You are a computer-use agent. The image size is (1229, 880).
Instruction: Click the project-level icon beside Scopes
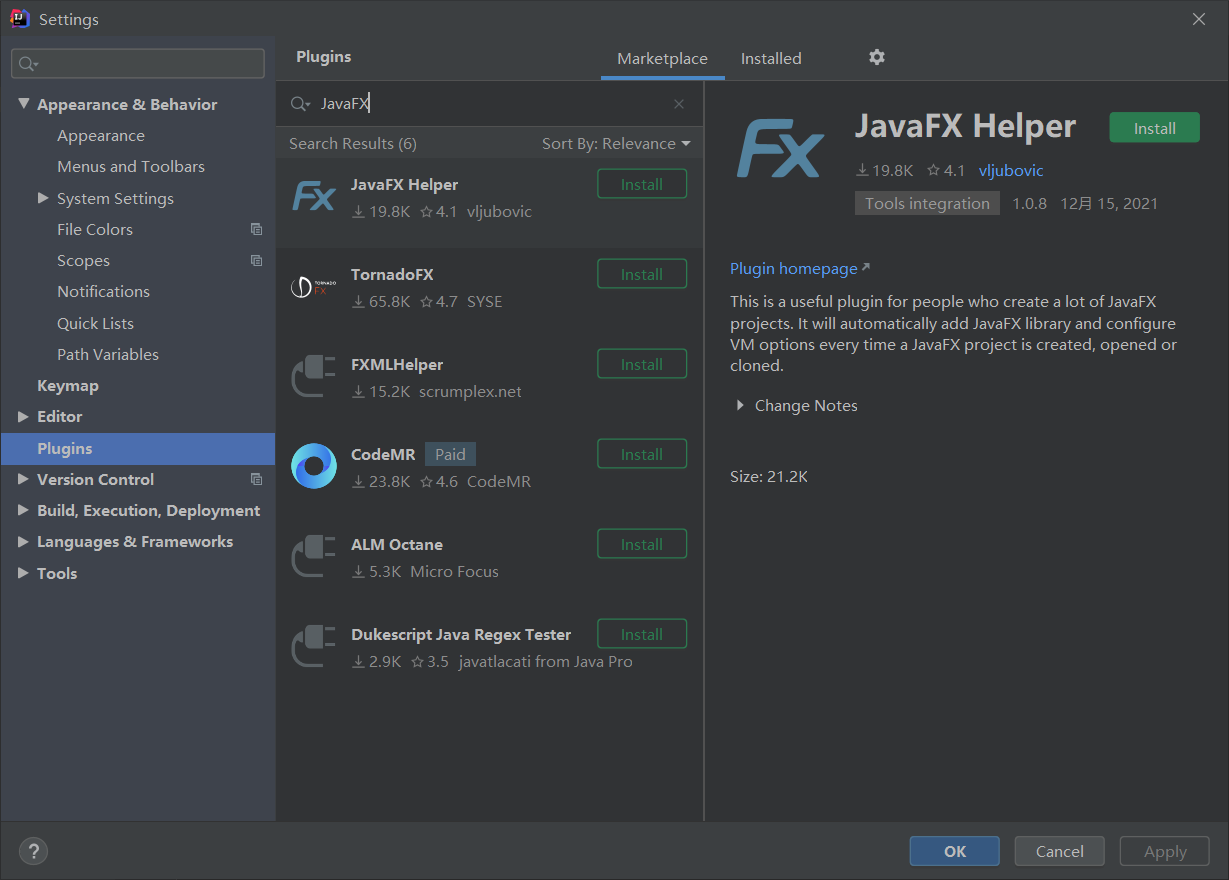pos(256,260)
